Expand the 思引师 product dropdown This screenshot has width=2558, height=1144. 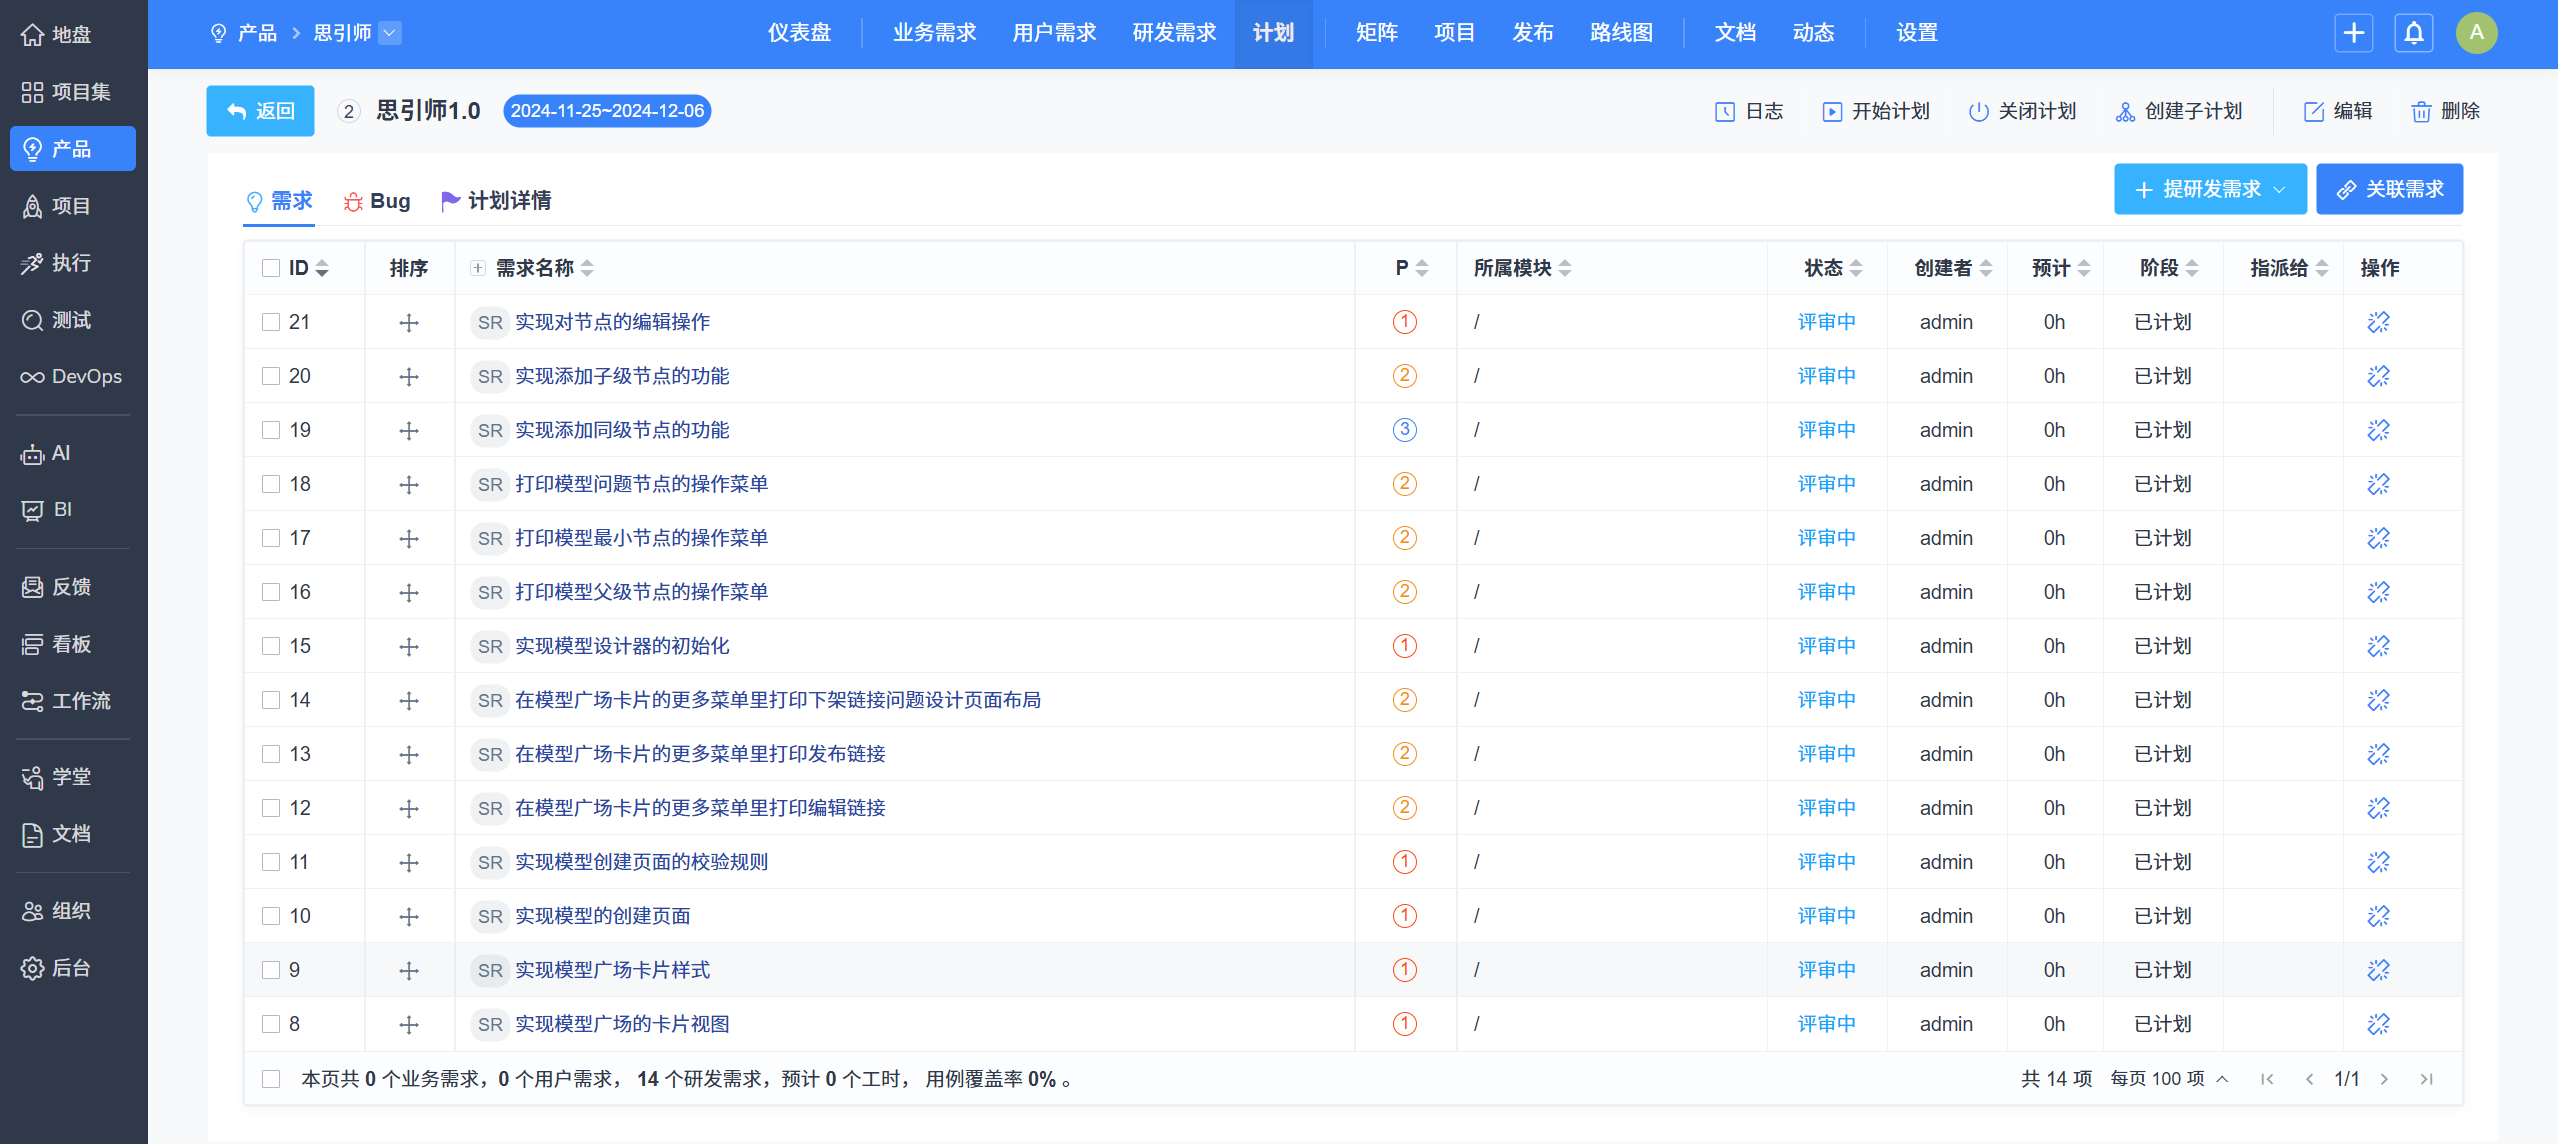(x=391, y=33)
